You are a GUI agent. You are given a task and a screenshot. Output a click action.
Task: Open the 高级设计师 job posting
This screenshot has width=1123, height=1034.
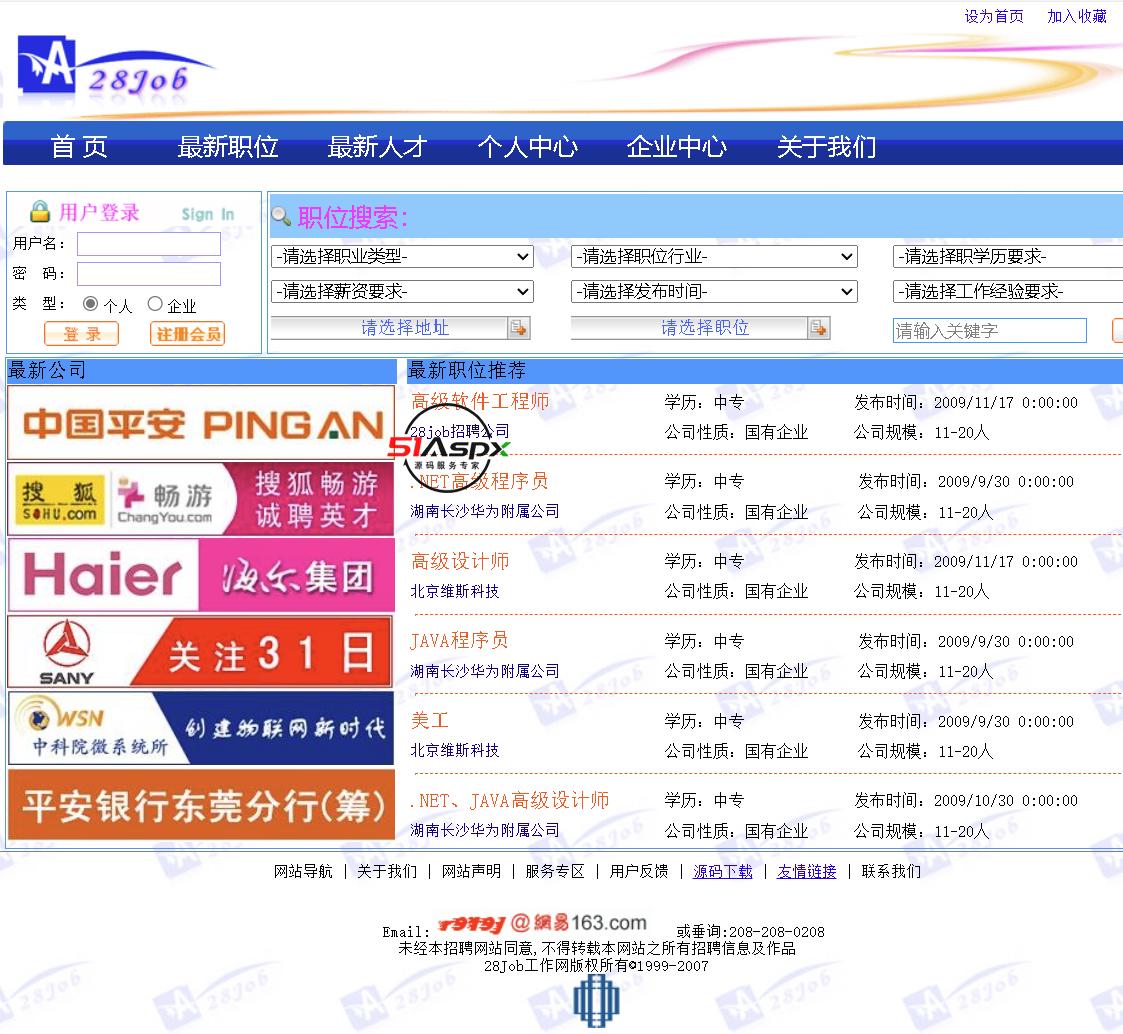(461, 561)
